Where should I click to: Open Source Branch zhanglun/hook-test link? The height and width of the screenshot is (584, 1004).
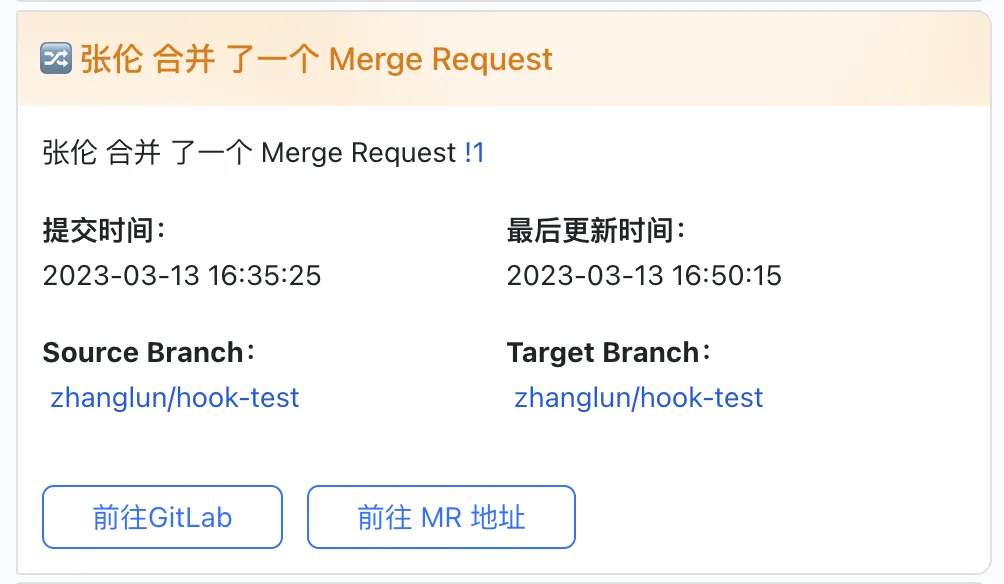pos(175,398)
